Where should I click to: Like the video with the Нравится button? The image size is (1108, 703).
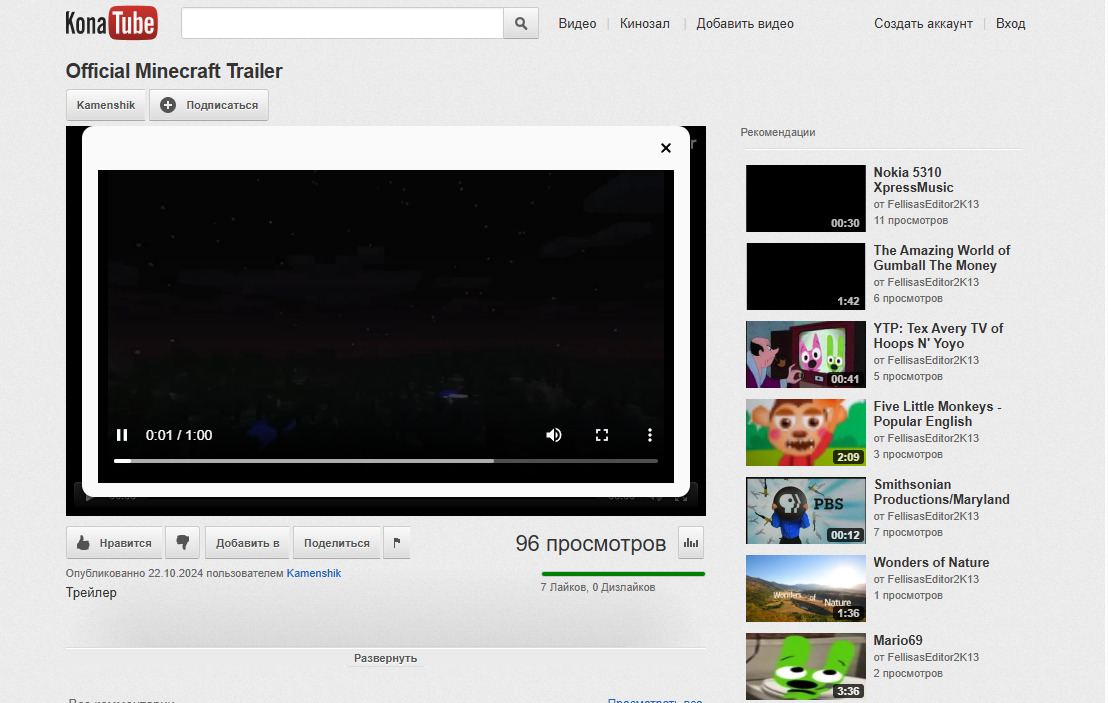tap(114, 543)
